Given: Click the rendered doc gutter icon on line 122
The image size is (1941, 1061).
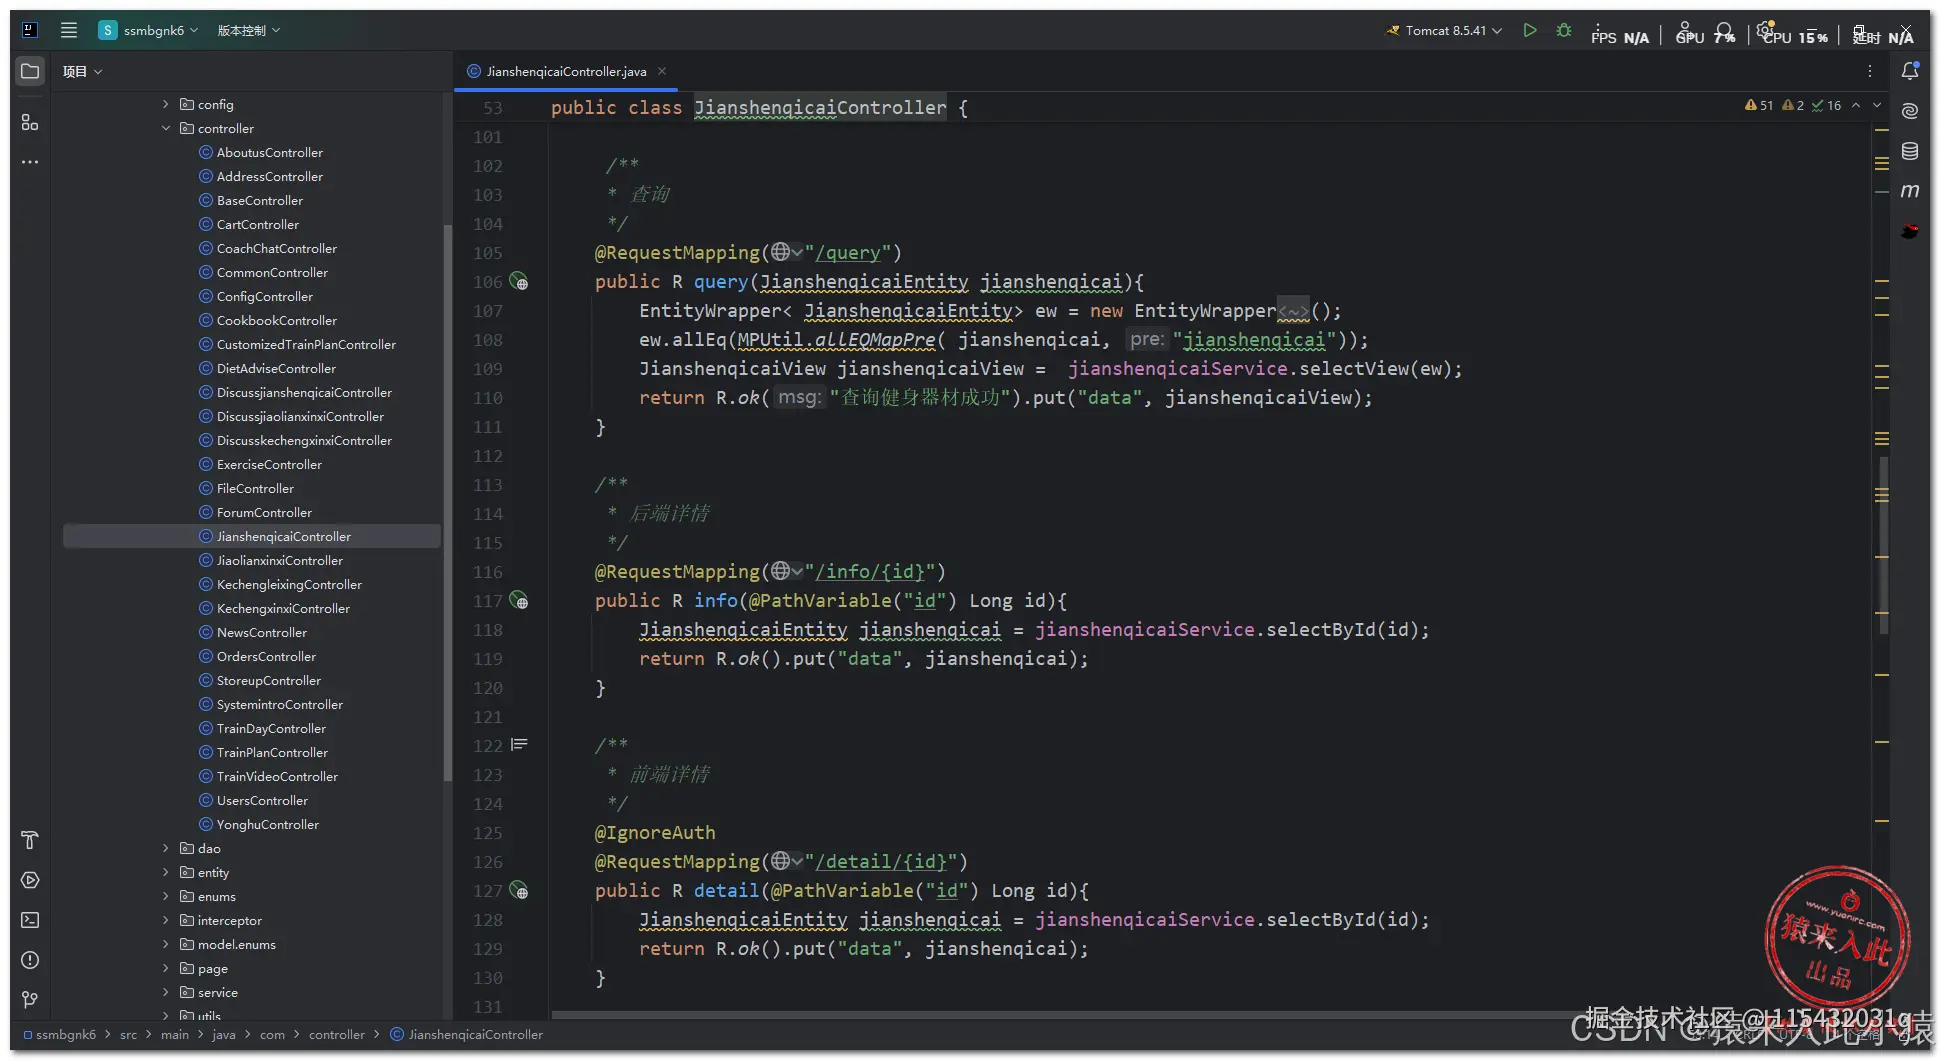Looking at the screenshot, I should point(519,745).
